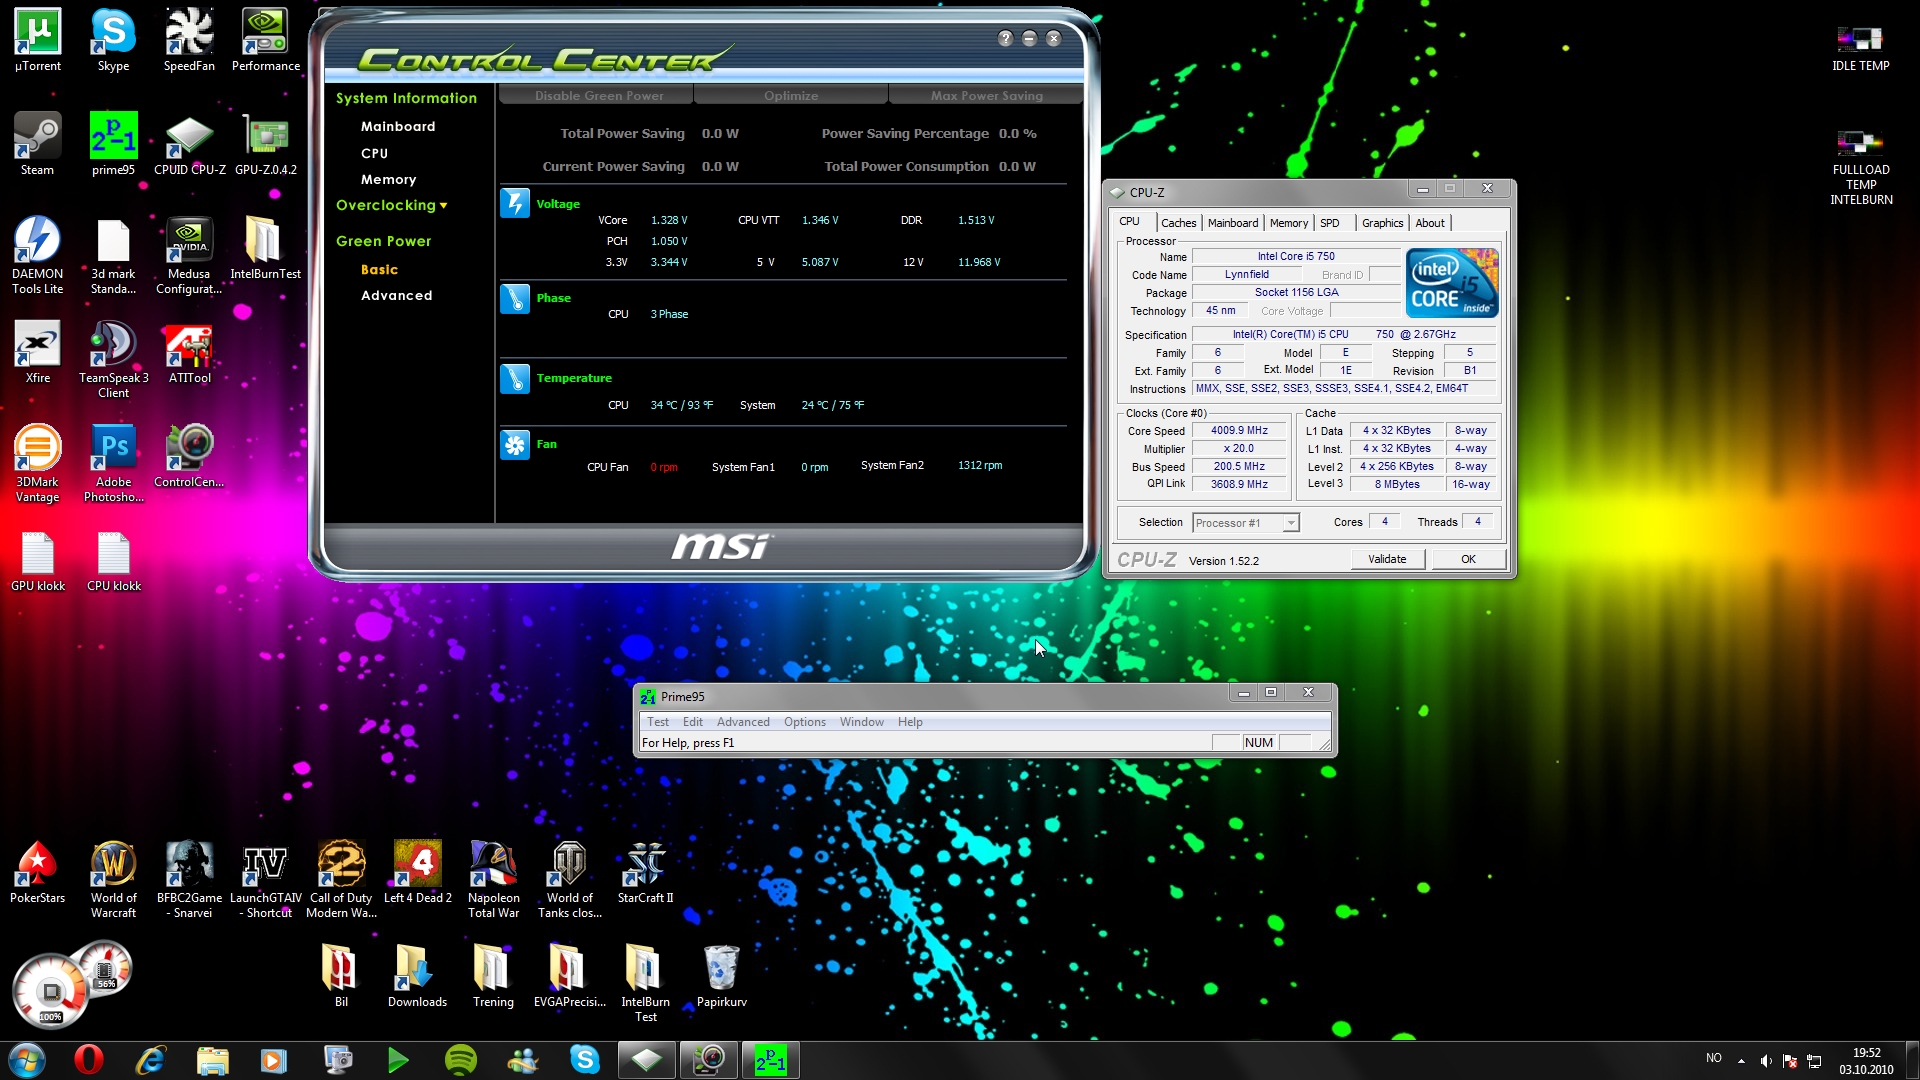
Task: Open the Options menu in Prime95
Action: tap(804, 722)
